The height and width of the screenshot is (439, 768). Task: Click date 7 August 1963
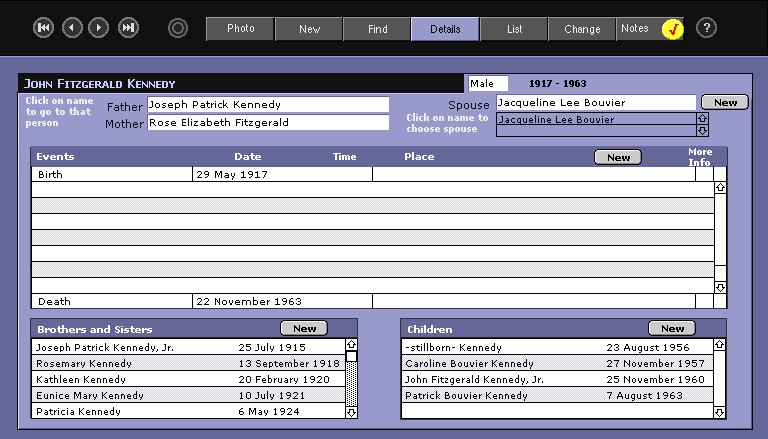[x=644, y=395]
